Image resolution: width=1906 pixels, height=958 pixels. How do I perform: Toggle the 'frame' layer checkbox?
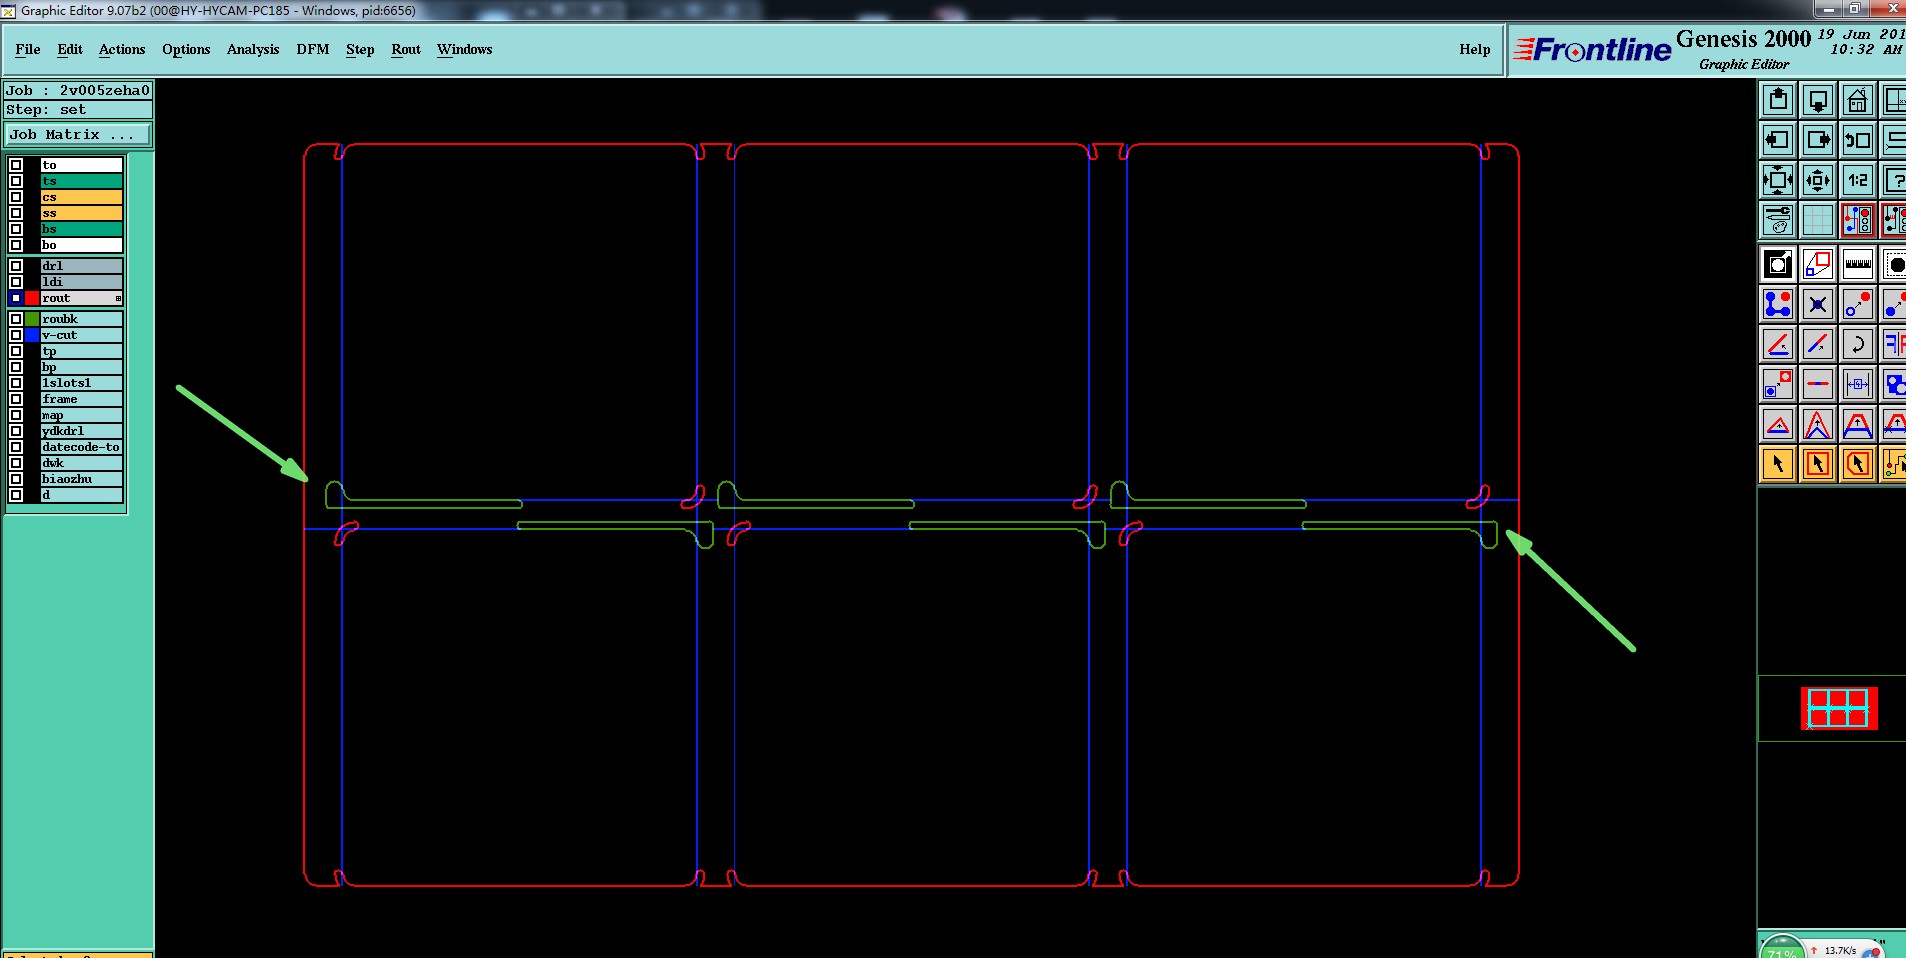coord(16,399)
